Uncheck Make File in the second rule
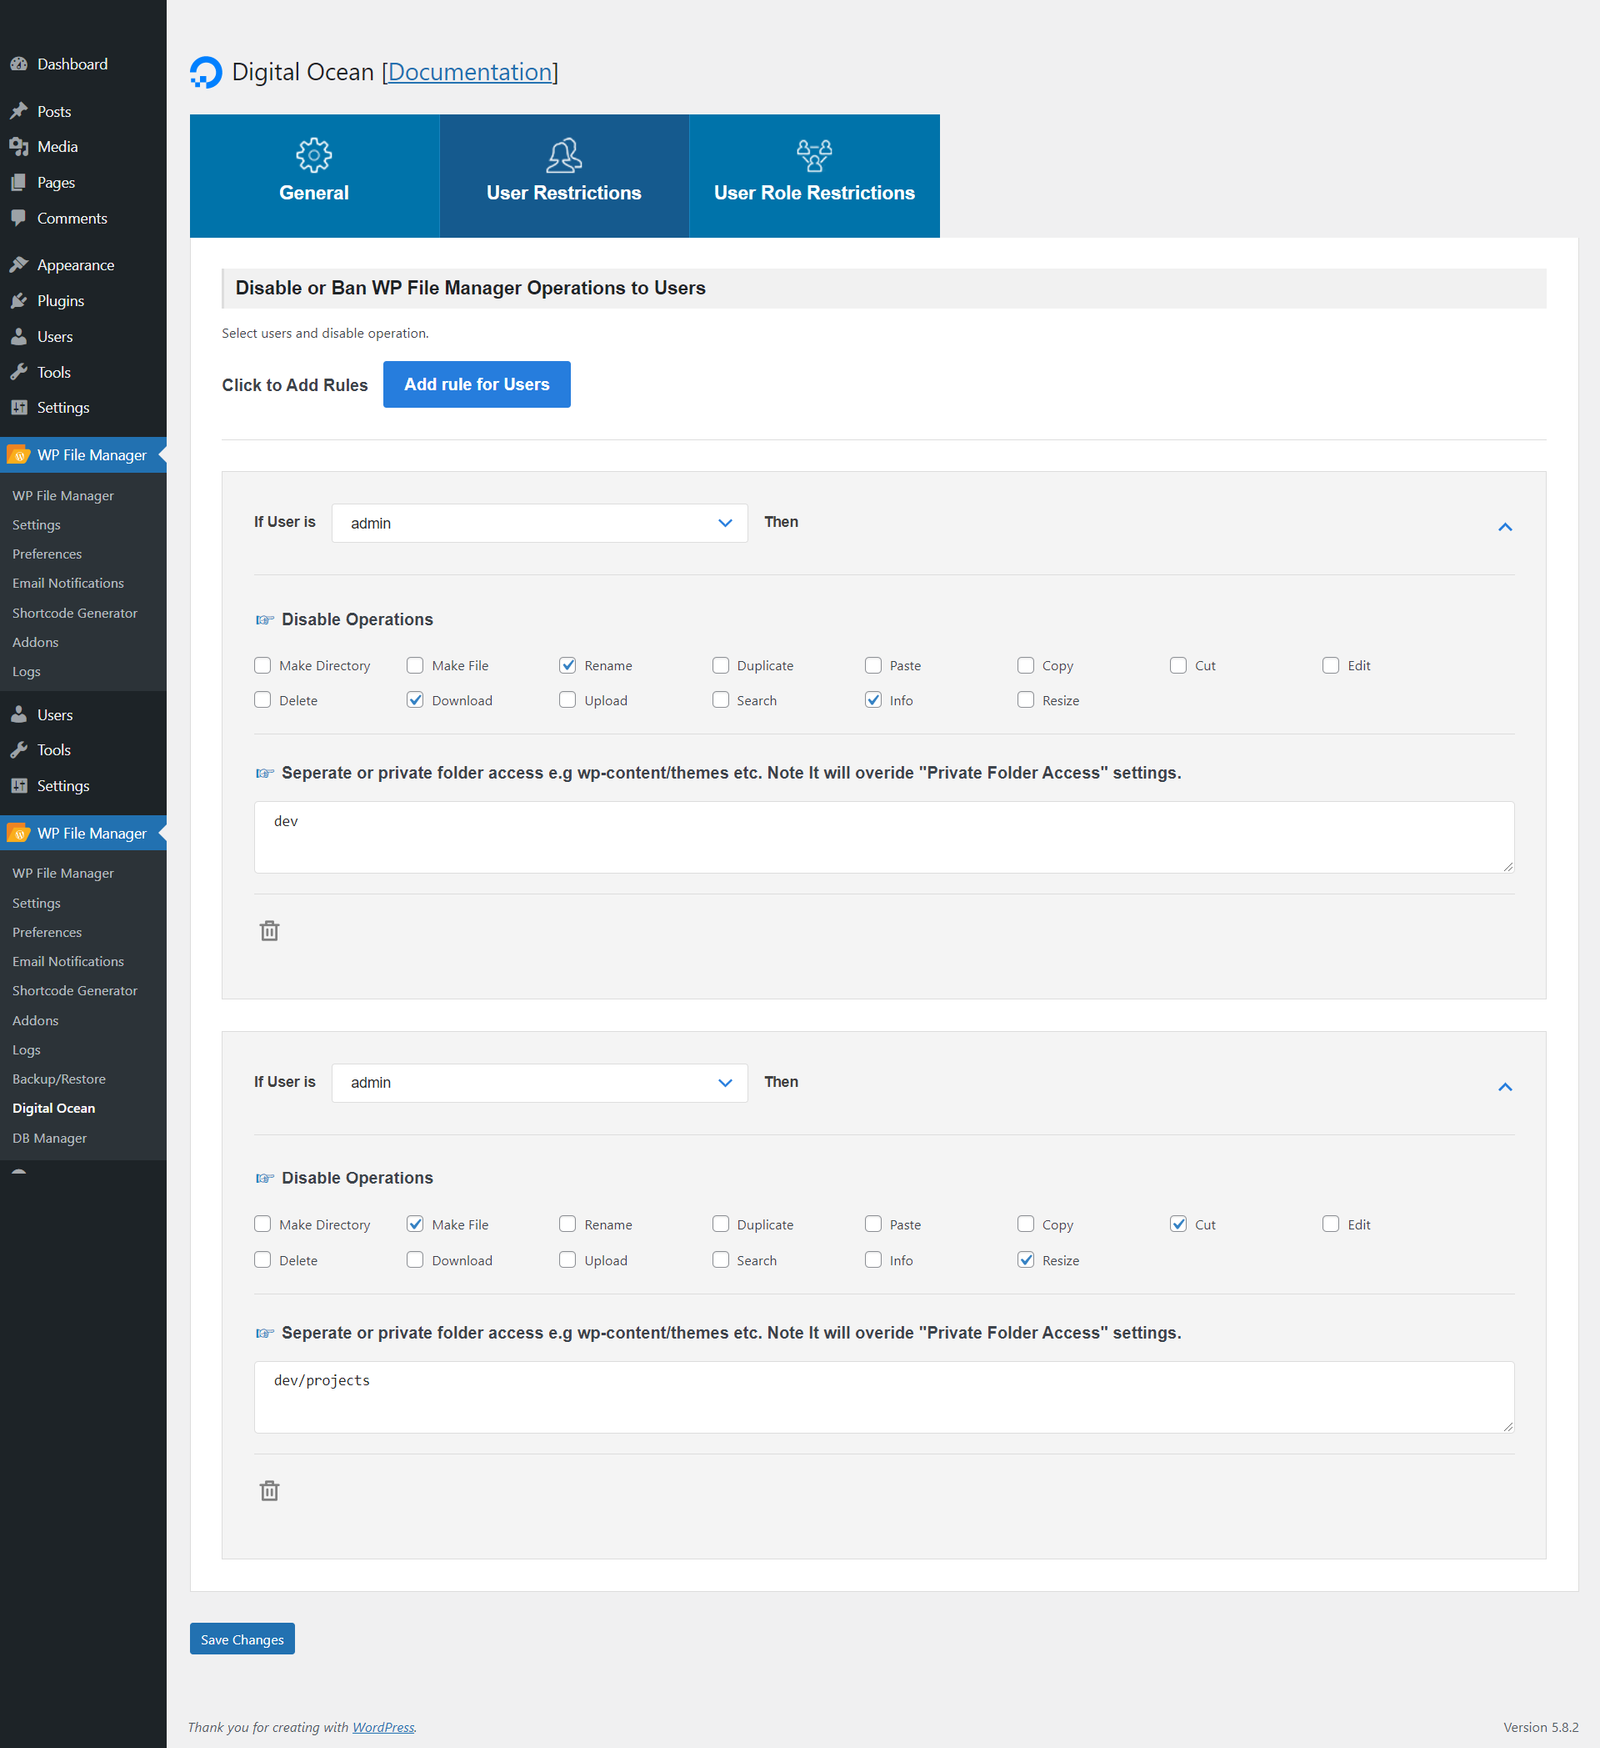This screenshot has height=1748, width=1600. click(x=415, y=1224)
